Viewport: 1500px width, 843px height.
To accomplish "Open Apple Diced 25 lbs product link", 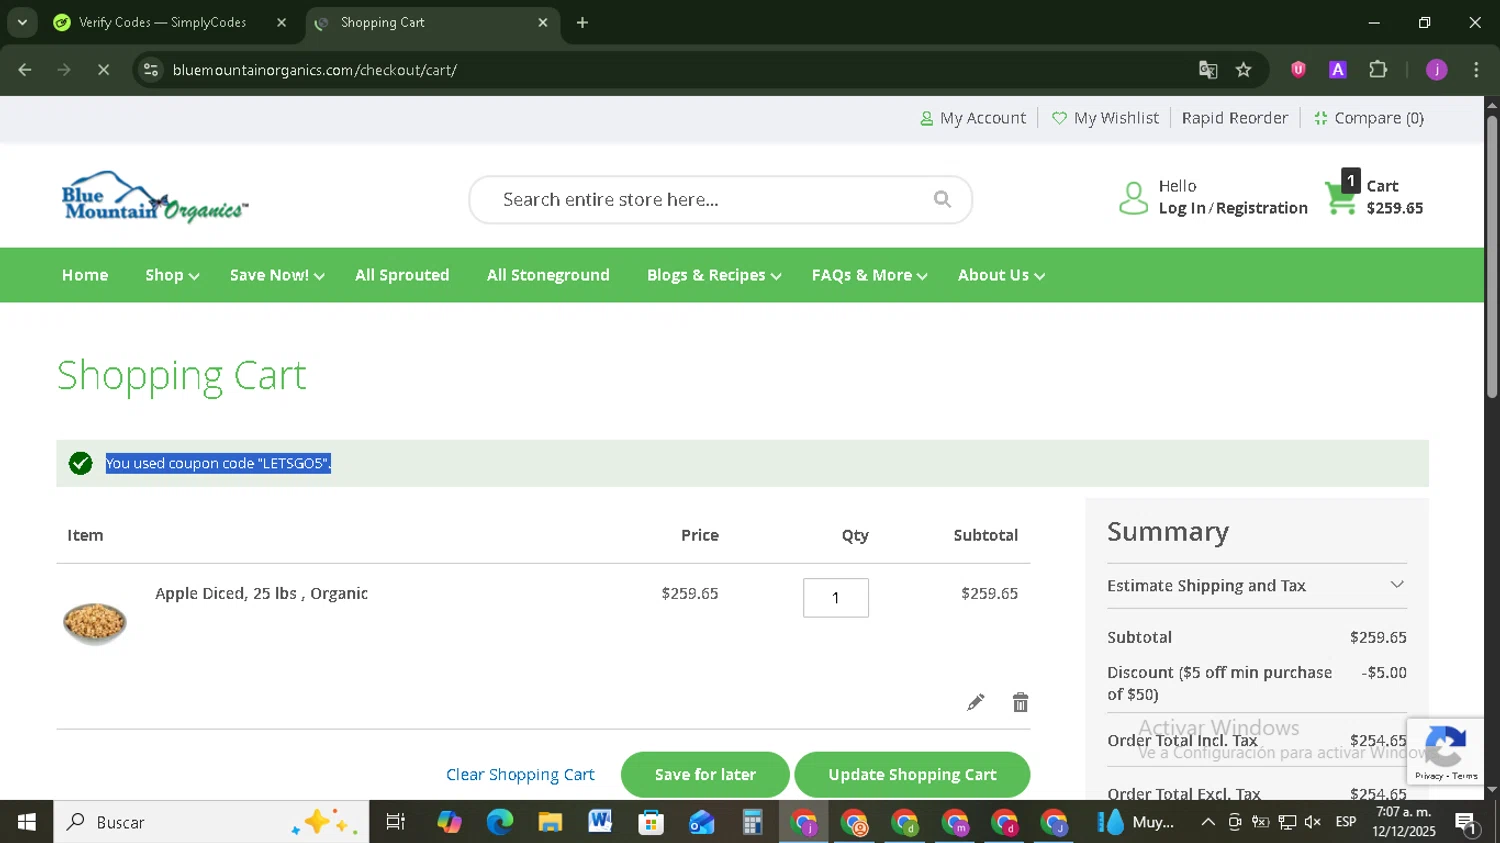I will pos(261,593).
